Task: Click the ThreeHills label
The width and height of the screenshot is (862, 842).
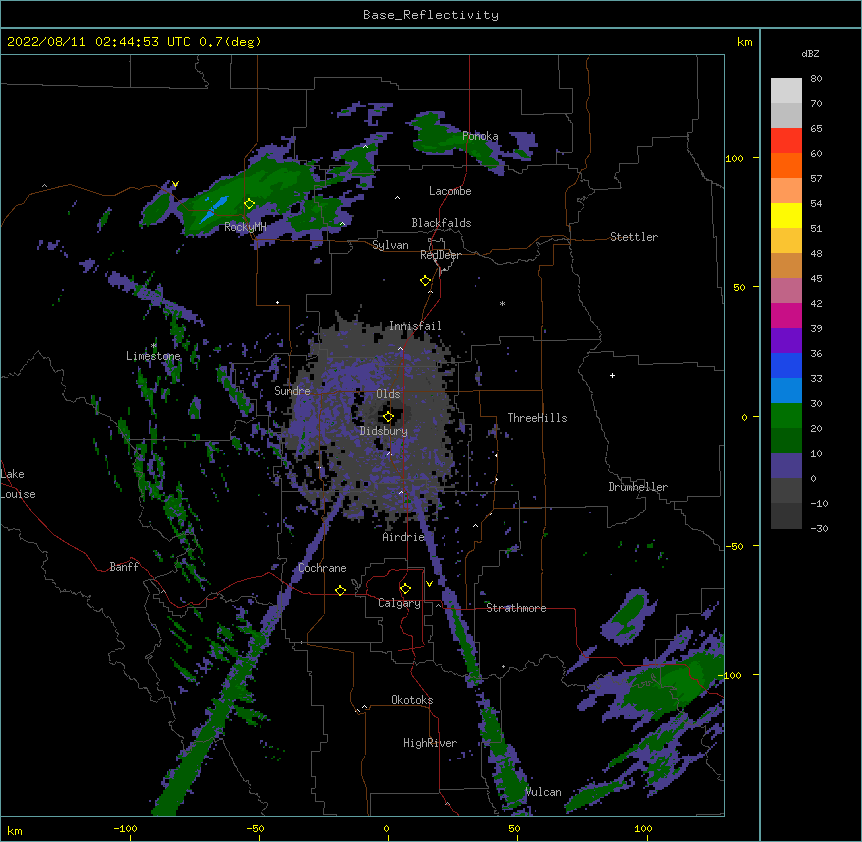Action: coord(537,418)
